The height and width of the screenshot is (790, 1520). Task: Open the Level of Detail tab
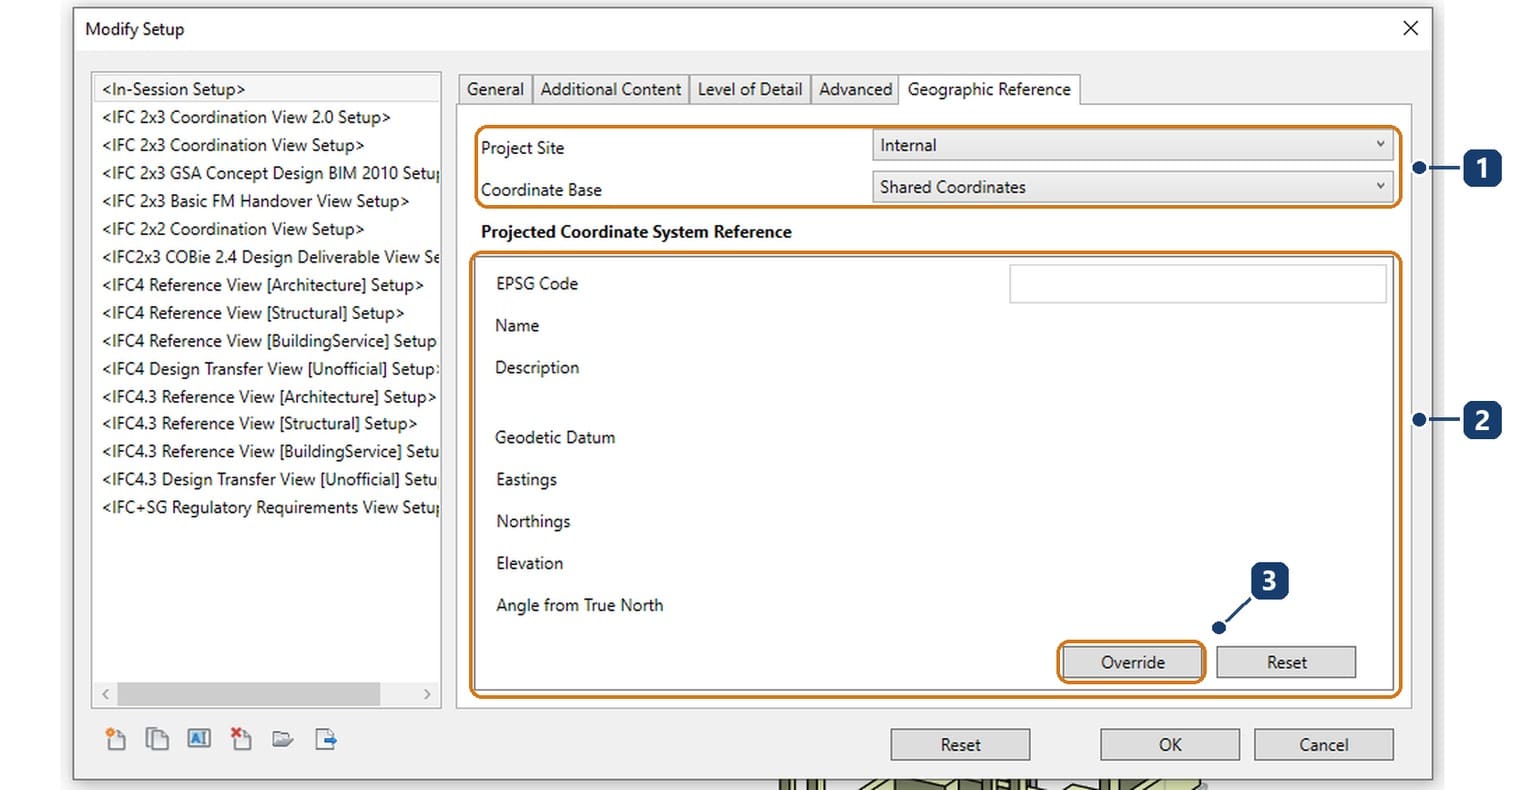point(750,89)
